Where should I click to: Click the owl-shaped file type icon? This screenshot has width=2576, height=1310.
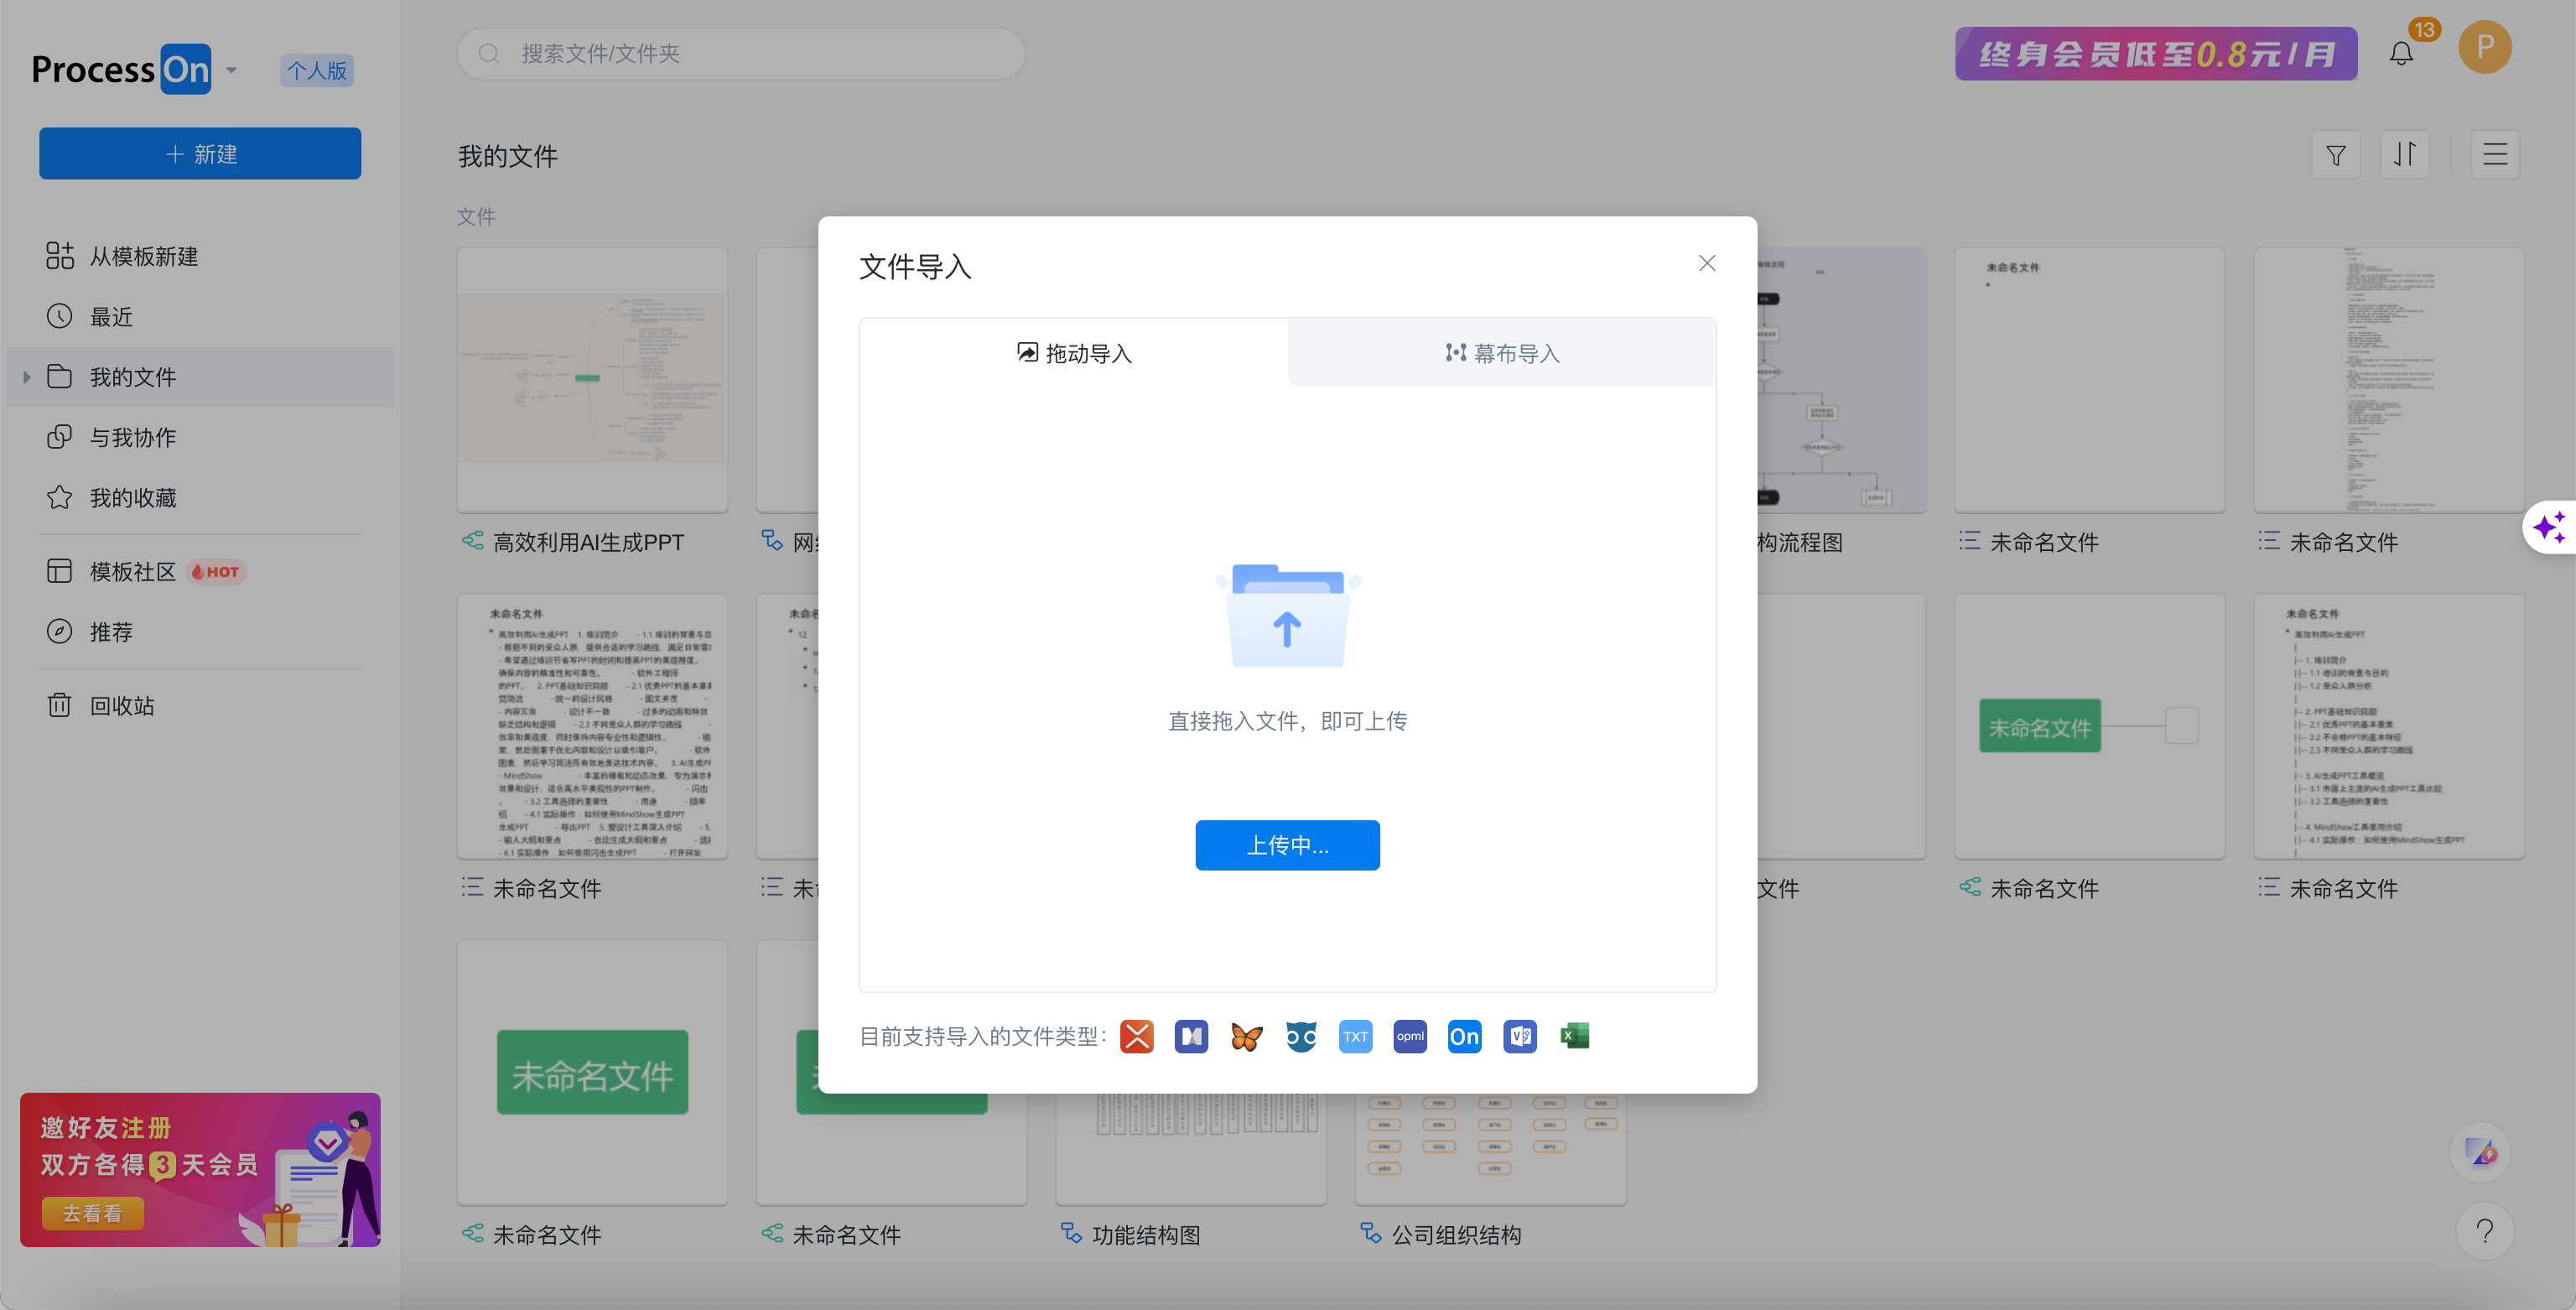[x=1301, y=1036]
